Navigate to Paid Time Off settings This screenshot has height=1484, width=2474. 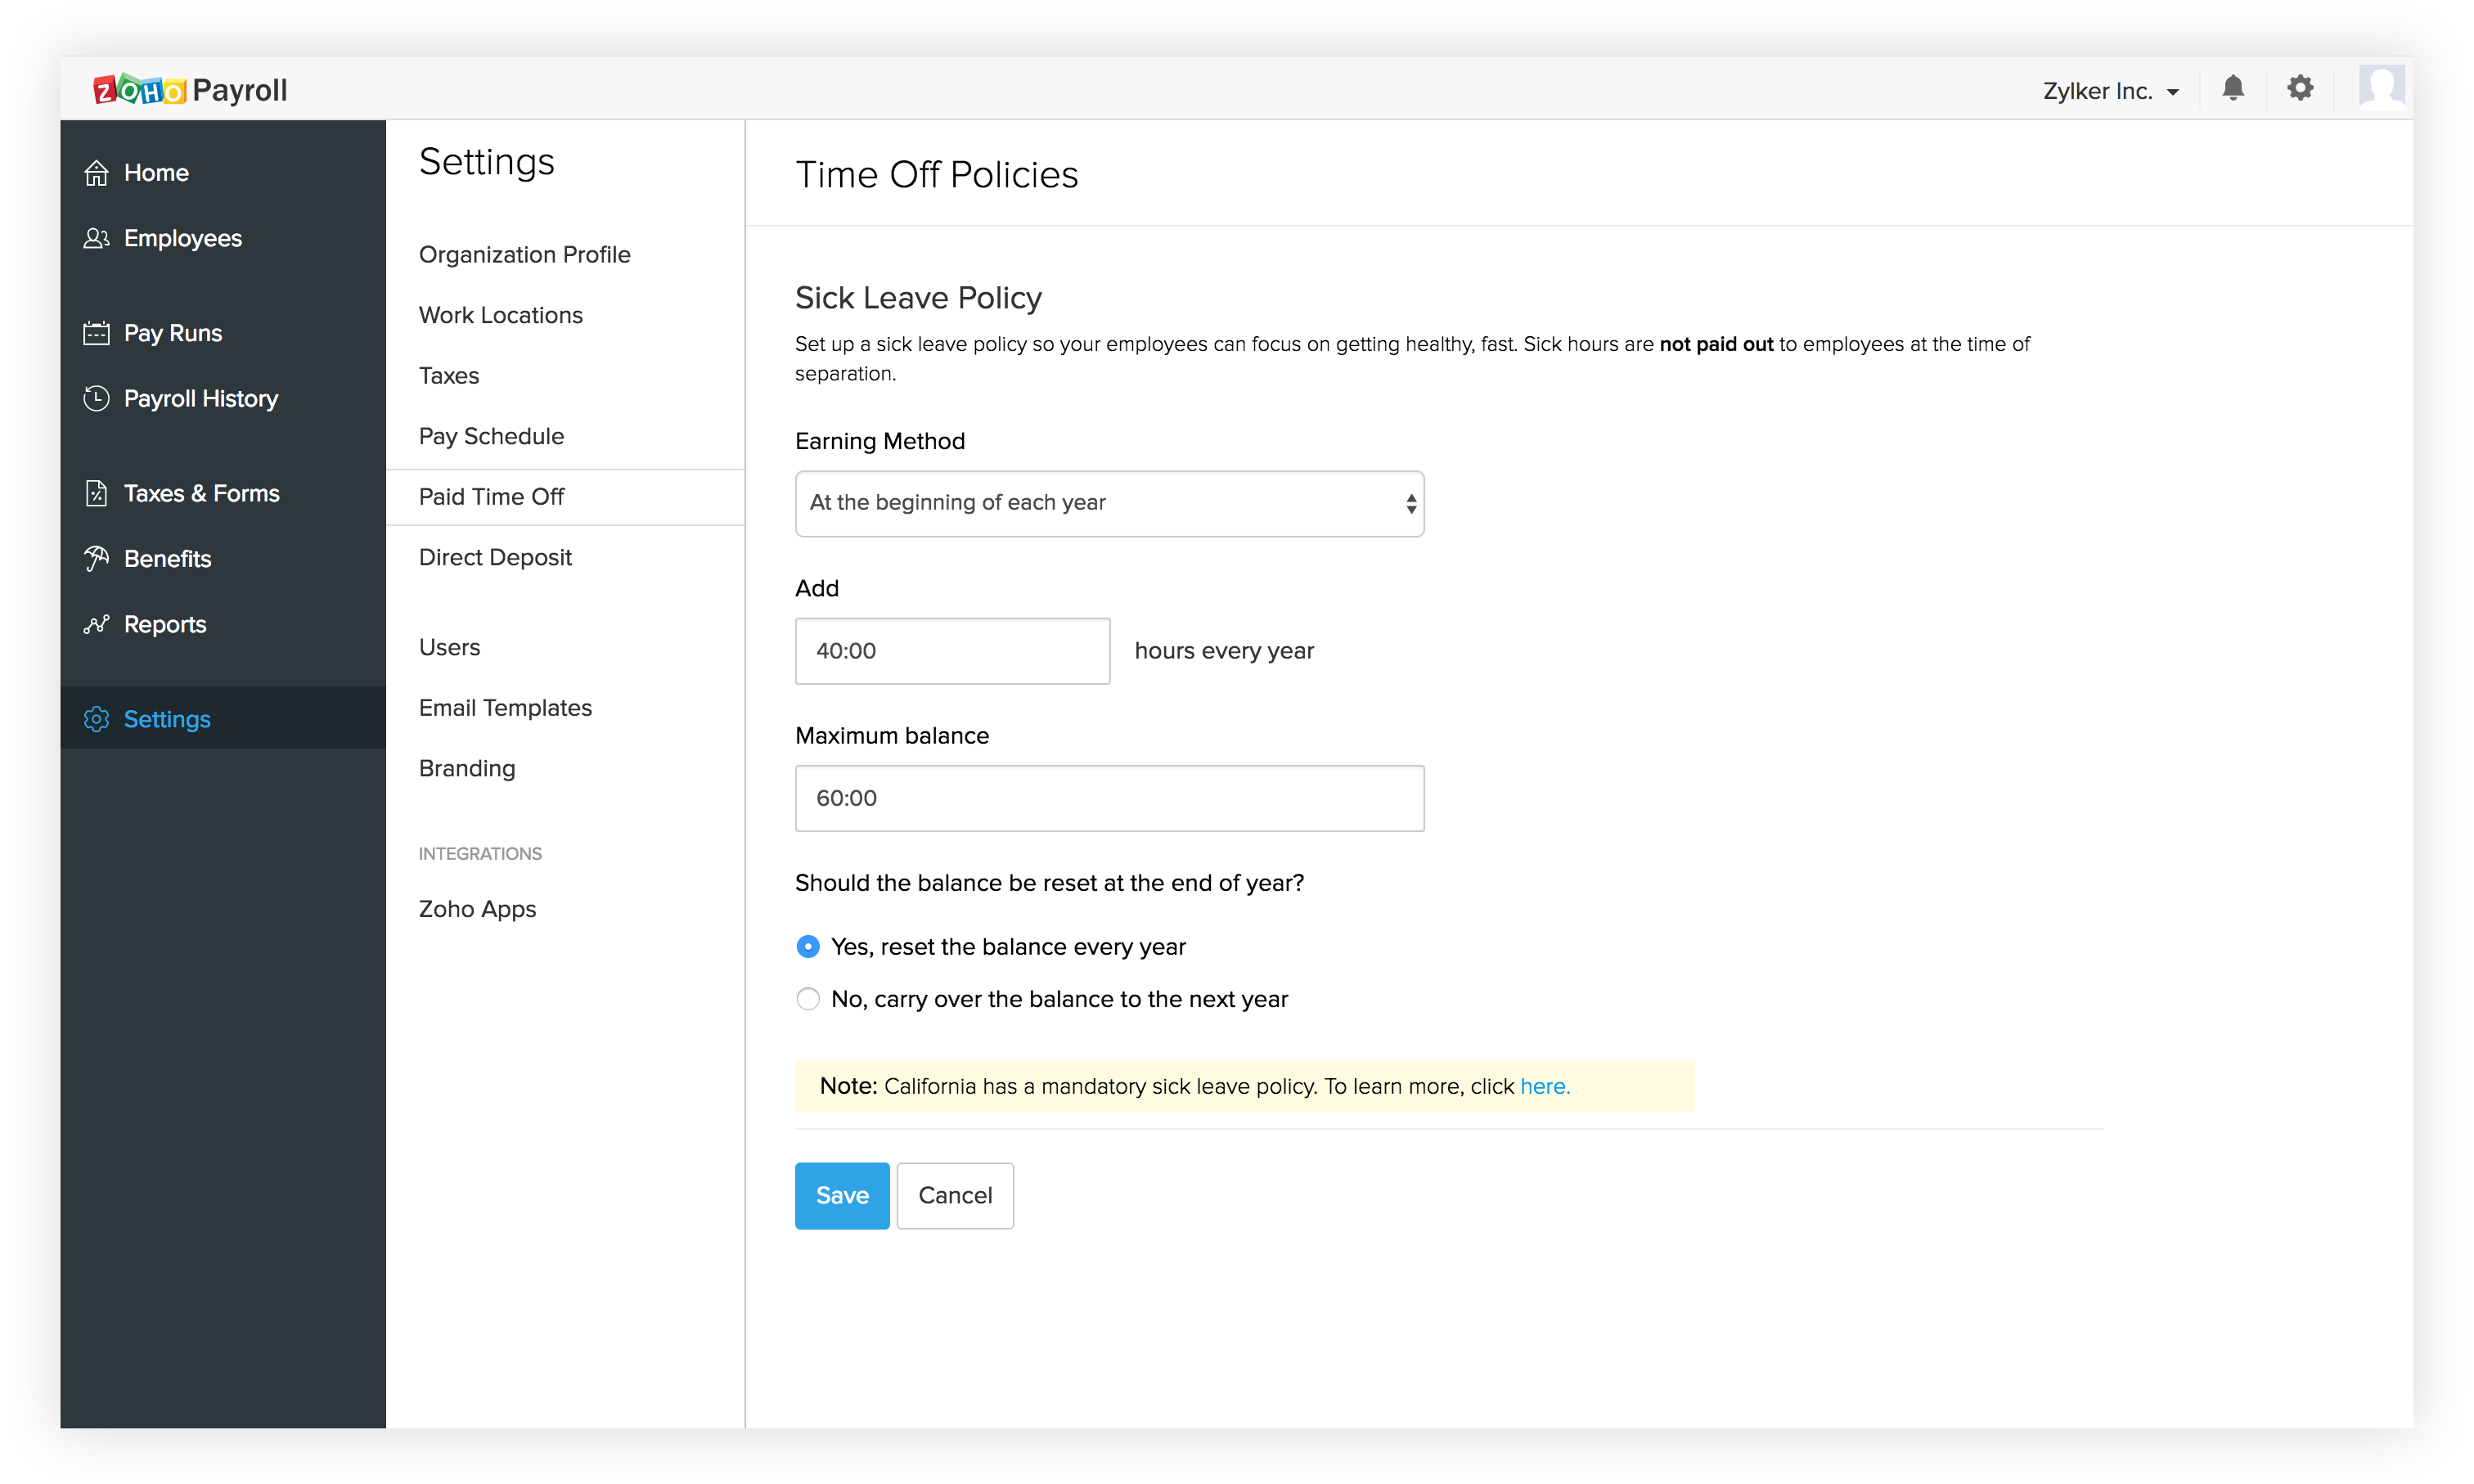pos(491,497)
